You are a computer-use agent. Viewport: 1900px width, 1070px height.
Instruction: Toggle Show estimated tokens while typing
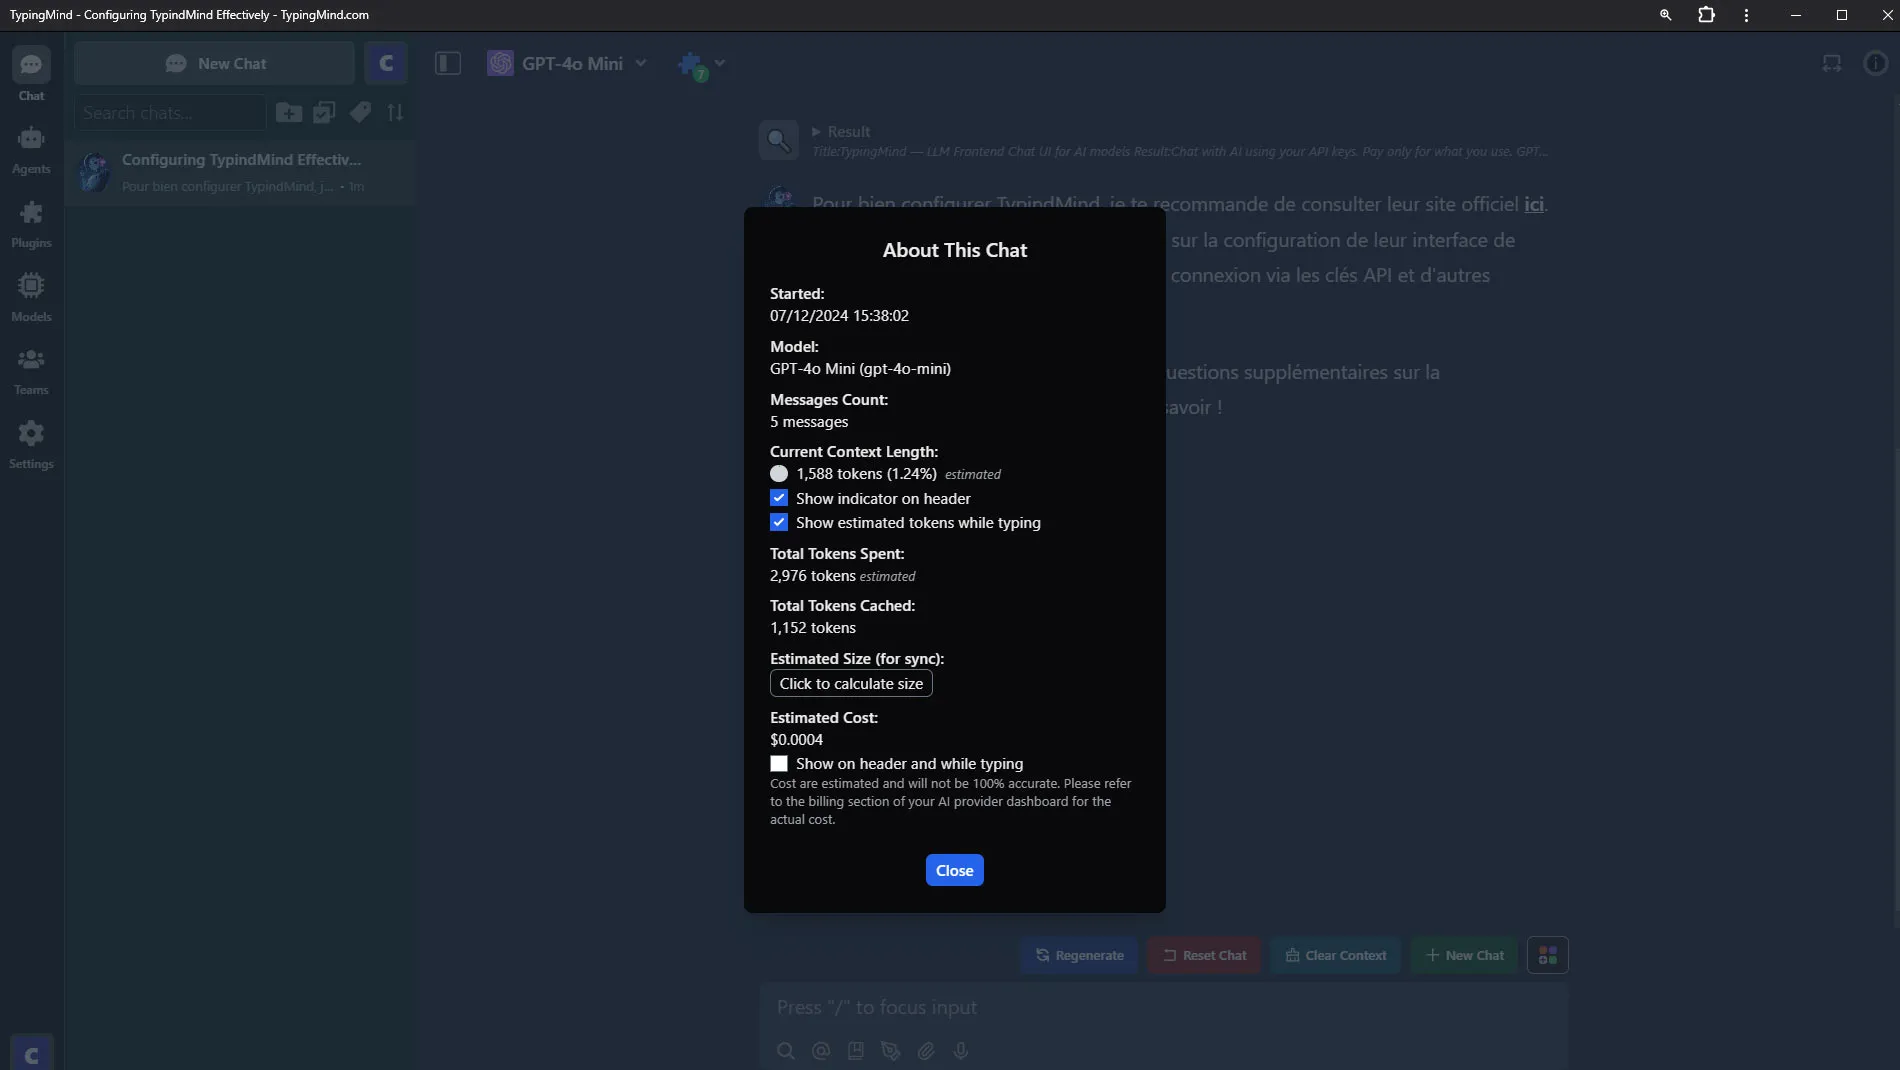779,522
